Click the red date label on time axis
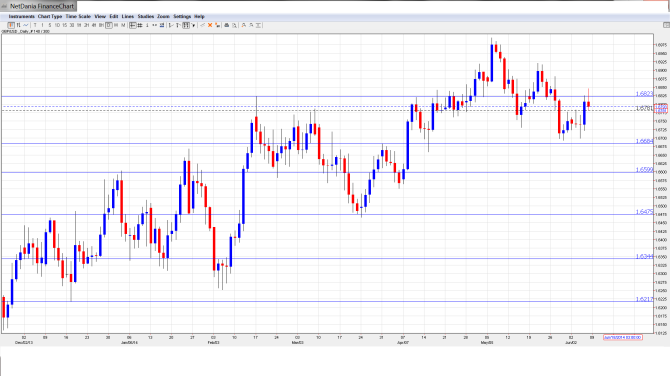Screen dimensions: 670x376 point(623,337)
